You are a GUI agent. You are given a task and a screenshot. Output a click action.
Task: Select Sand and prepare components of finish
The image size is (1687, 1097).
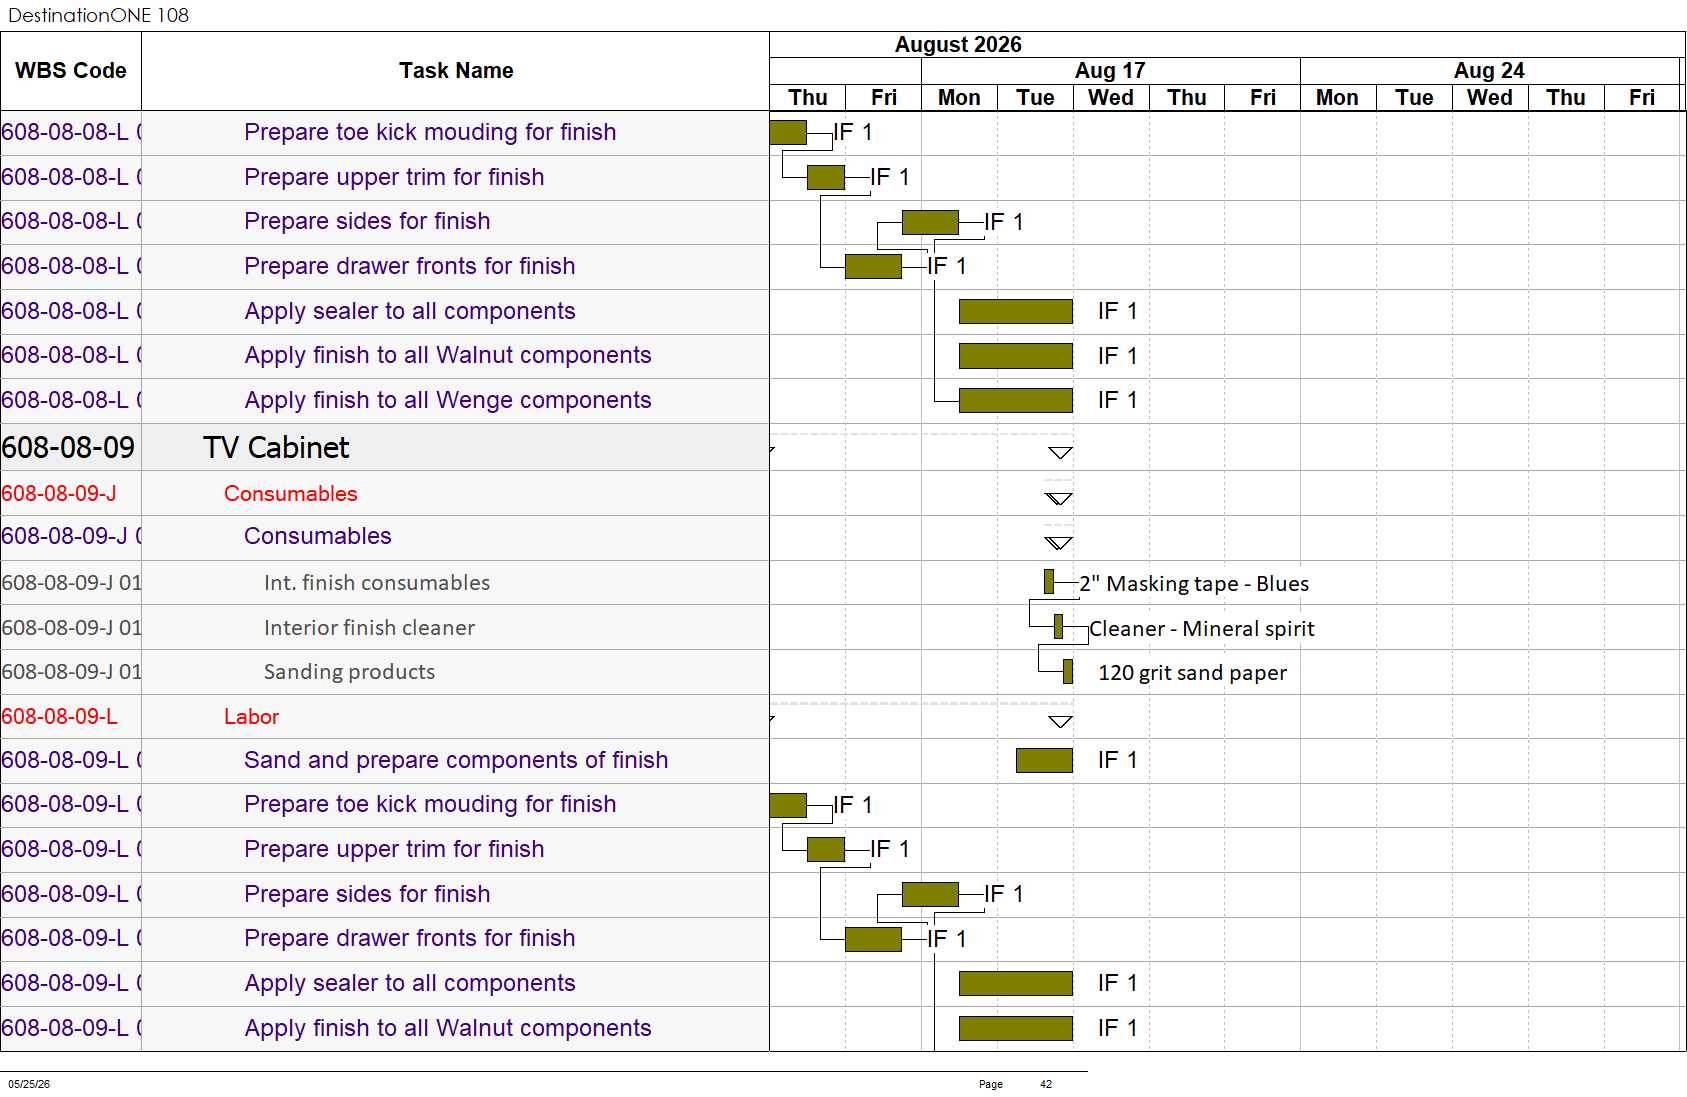tap(456, 760)
